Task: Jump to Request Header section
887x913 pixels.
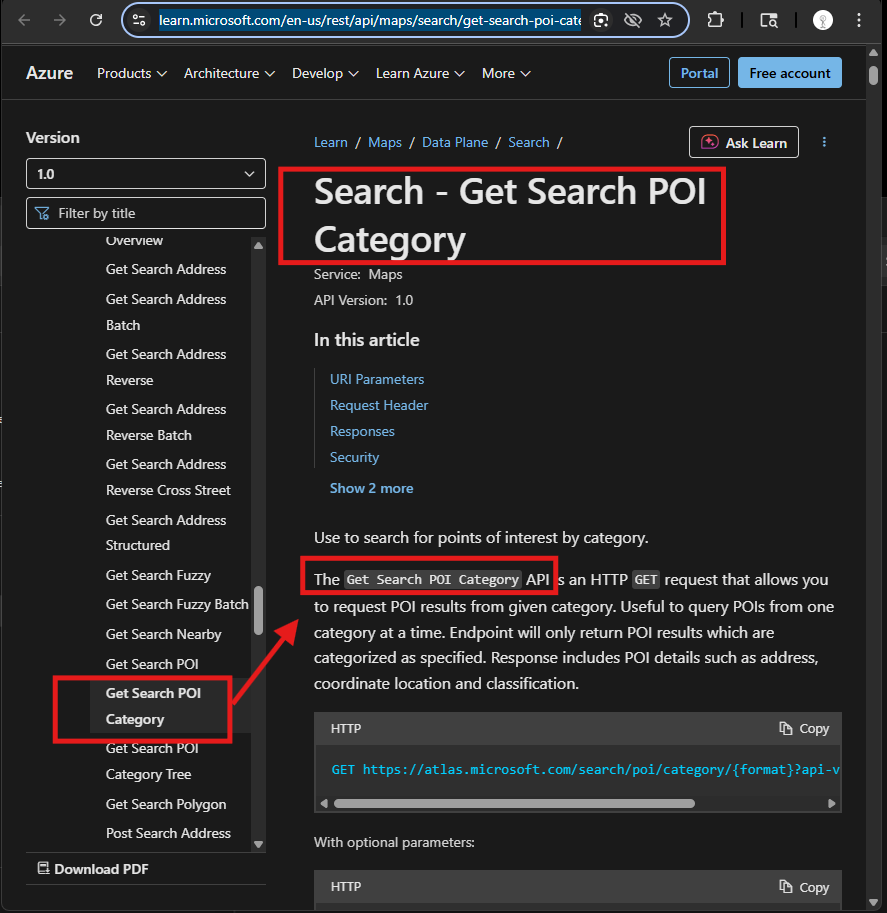Action: 379,405
